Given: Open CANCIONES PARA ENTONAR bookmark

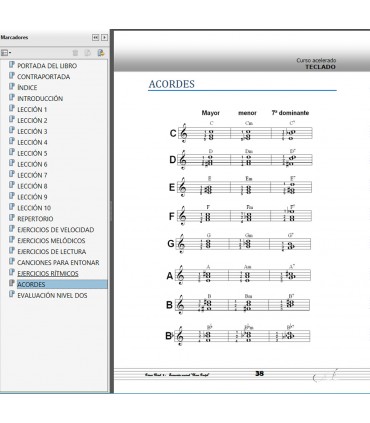Looking at the screenshot, I should [x=58, y=262].
